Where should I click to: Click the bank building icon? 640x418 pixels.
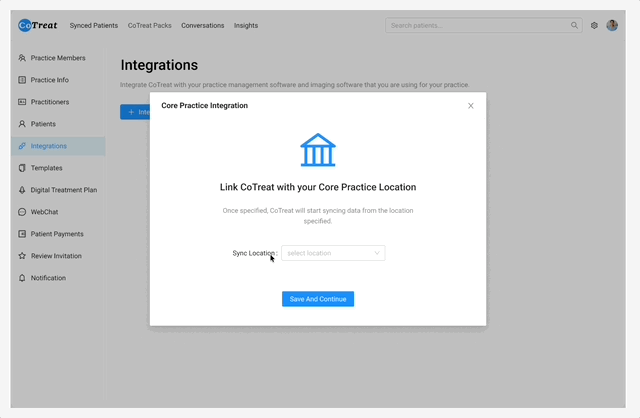(x=318, y=150)
